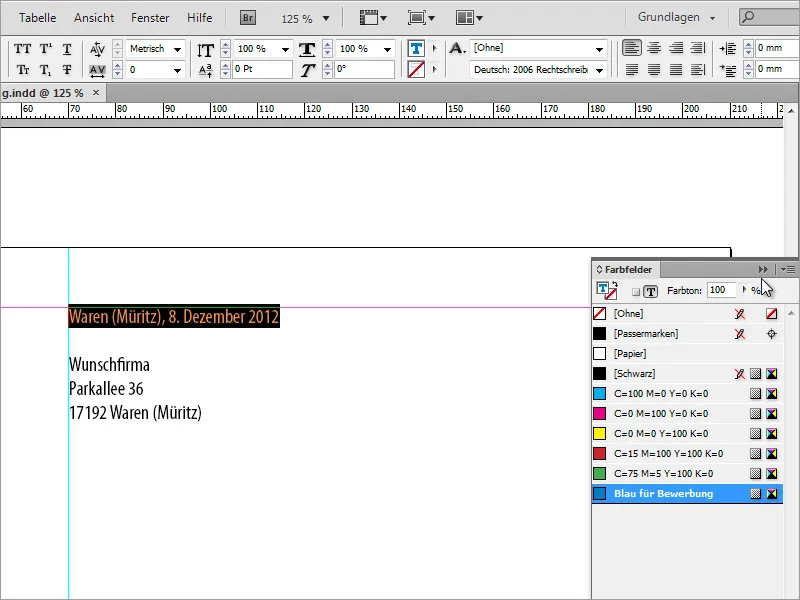Select the [Papier] swatch
This screenshot has height=600, width=800.
687,354
